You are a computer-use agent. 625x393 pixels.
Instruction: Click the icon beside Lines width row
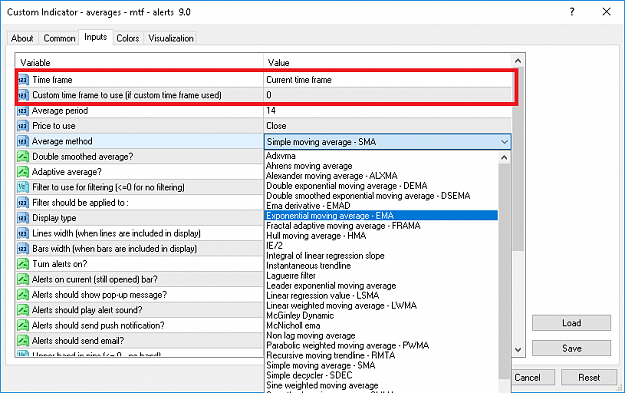(23, 234)
